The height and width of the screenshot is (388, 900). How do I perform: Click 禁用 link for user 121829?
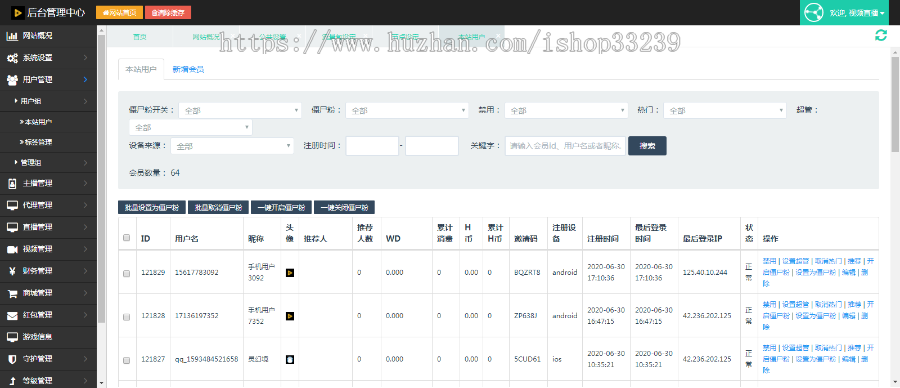tap(769, 261)
